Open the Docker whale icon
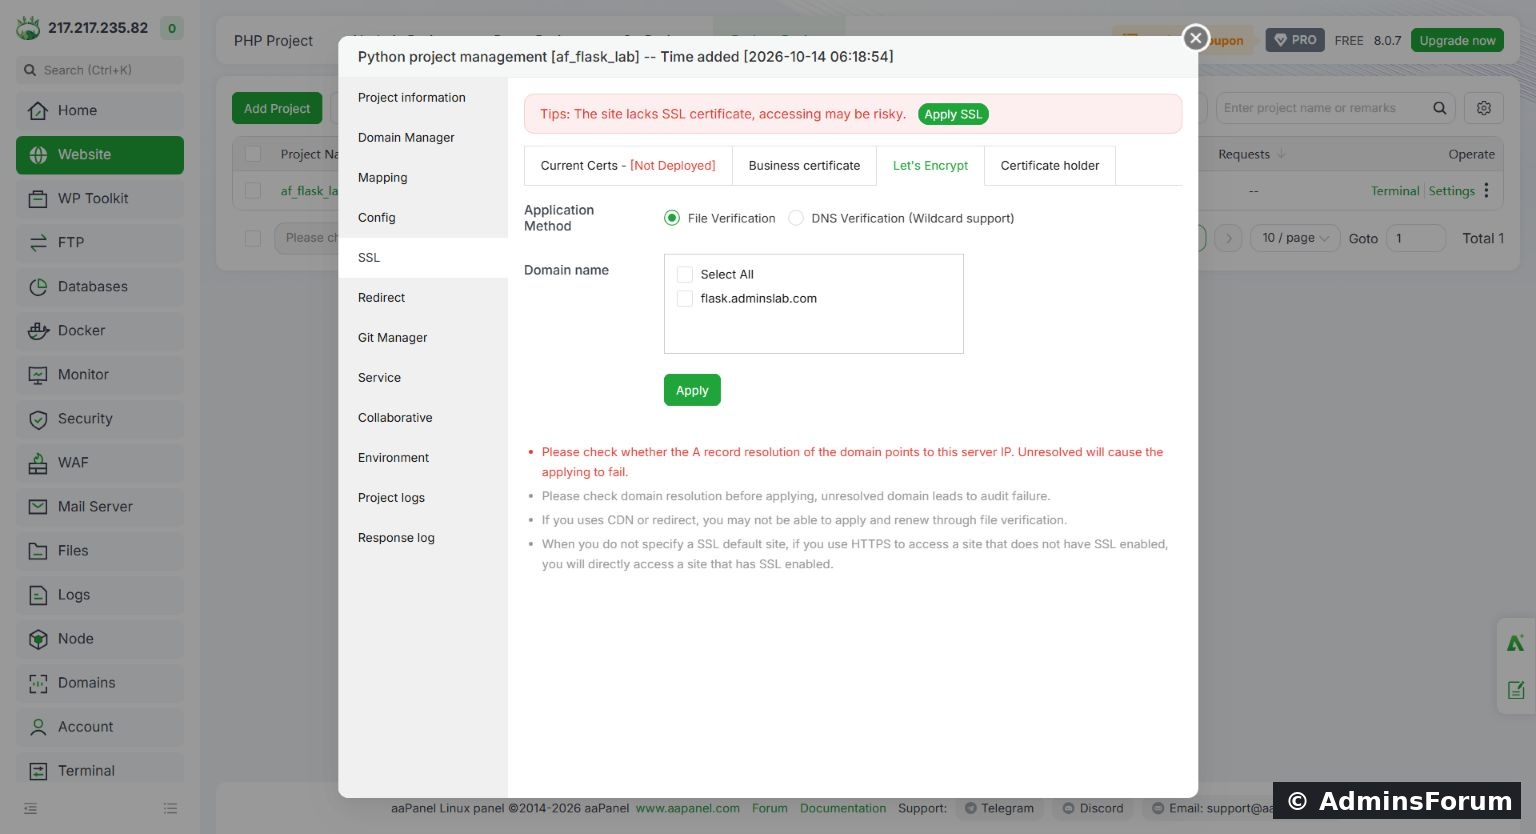 (x=38, y=330)
